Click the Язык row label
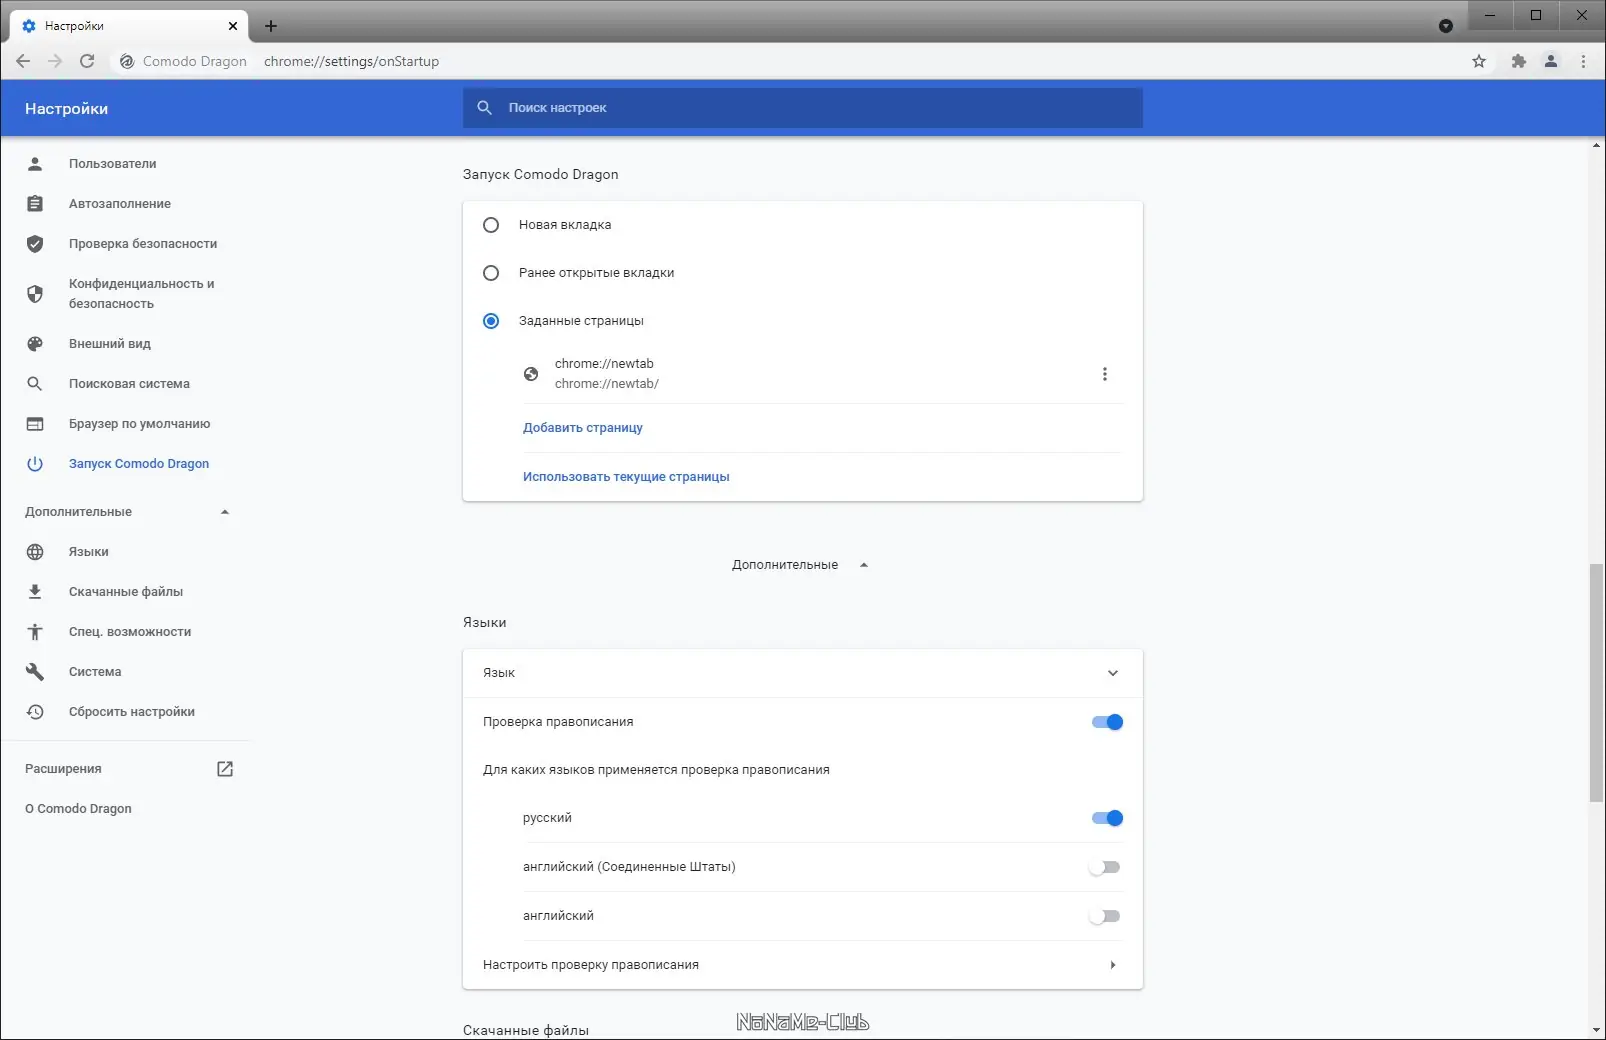This screenshot has width=1606, height=1040. [x=499, y=673]
